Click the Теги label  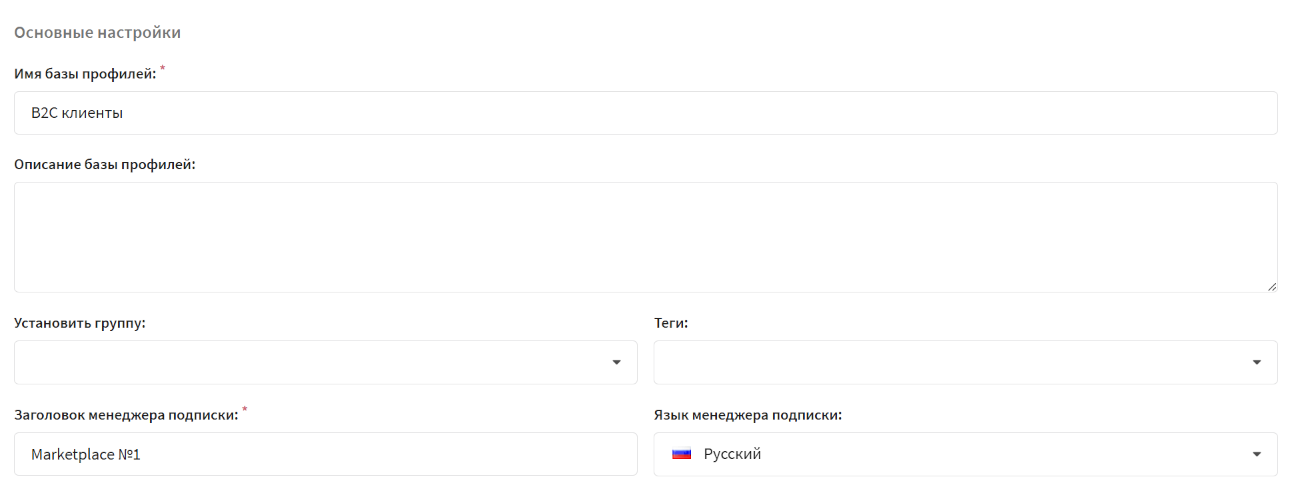671,324
